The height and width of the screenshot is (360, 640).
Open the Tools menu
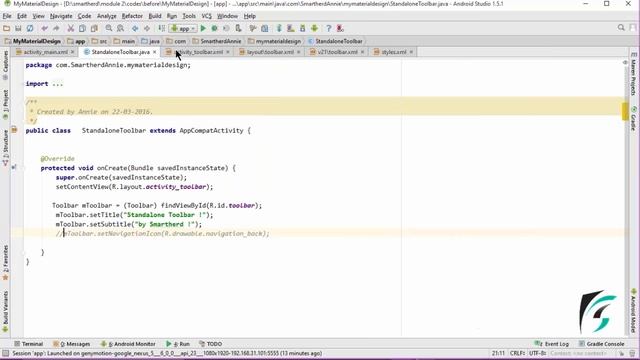click(189, 16)
